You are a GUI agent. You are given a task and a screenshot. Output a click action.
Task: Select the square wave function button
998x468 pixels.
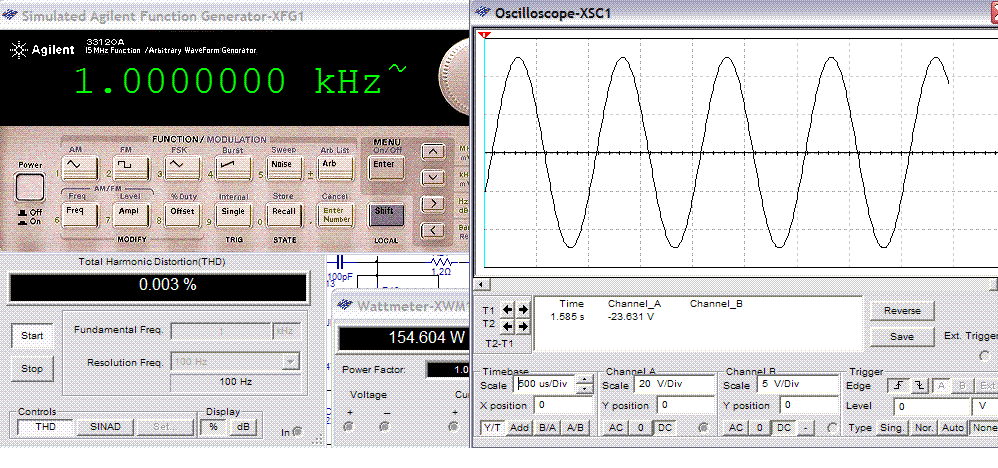[132, 167]
